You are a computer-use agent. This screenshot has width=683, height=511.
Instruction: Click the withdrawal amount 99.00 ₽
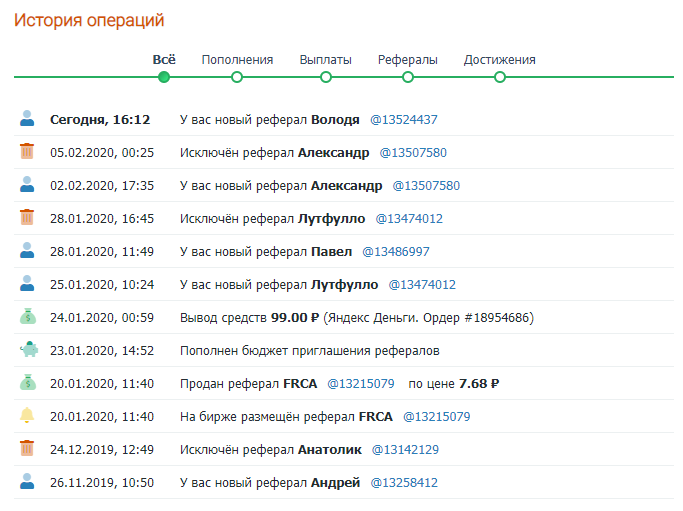coord(295,318)
